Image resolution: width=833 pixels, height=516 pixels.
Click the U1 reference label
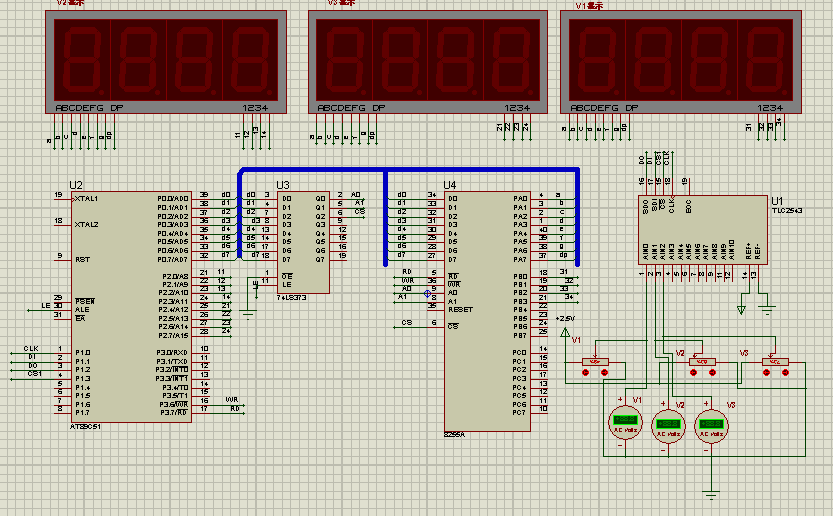pos(777,201)
